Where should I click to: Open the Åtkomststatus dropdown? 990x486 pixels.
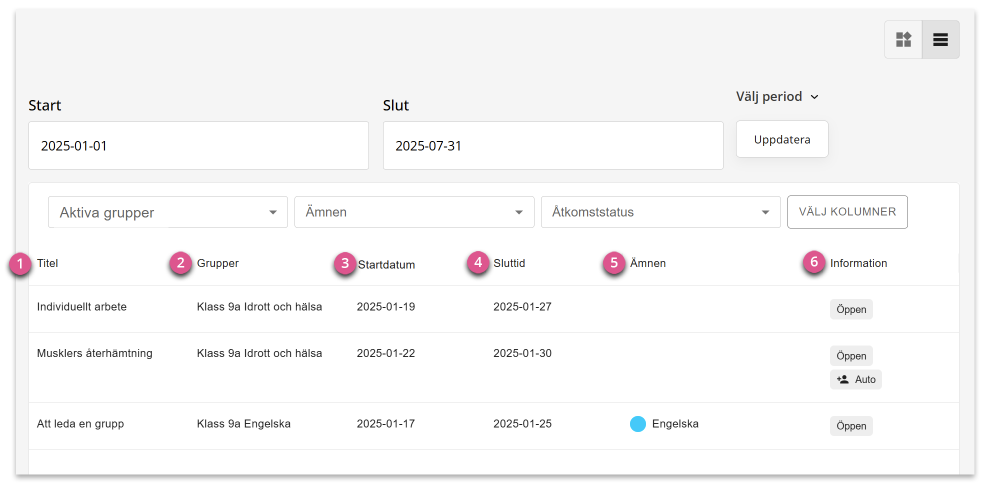coord(661,213)
